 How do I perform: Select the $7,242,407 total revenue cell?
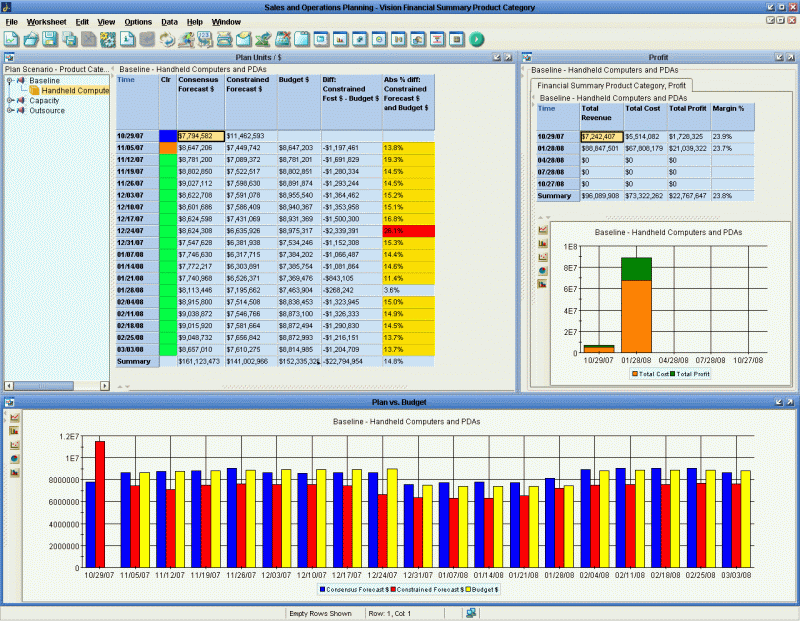click(x=602, y=136)
